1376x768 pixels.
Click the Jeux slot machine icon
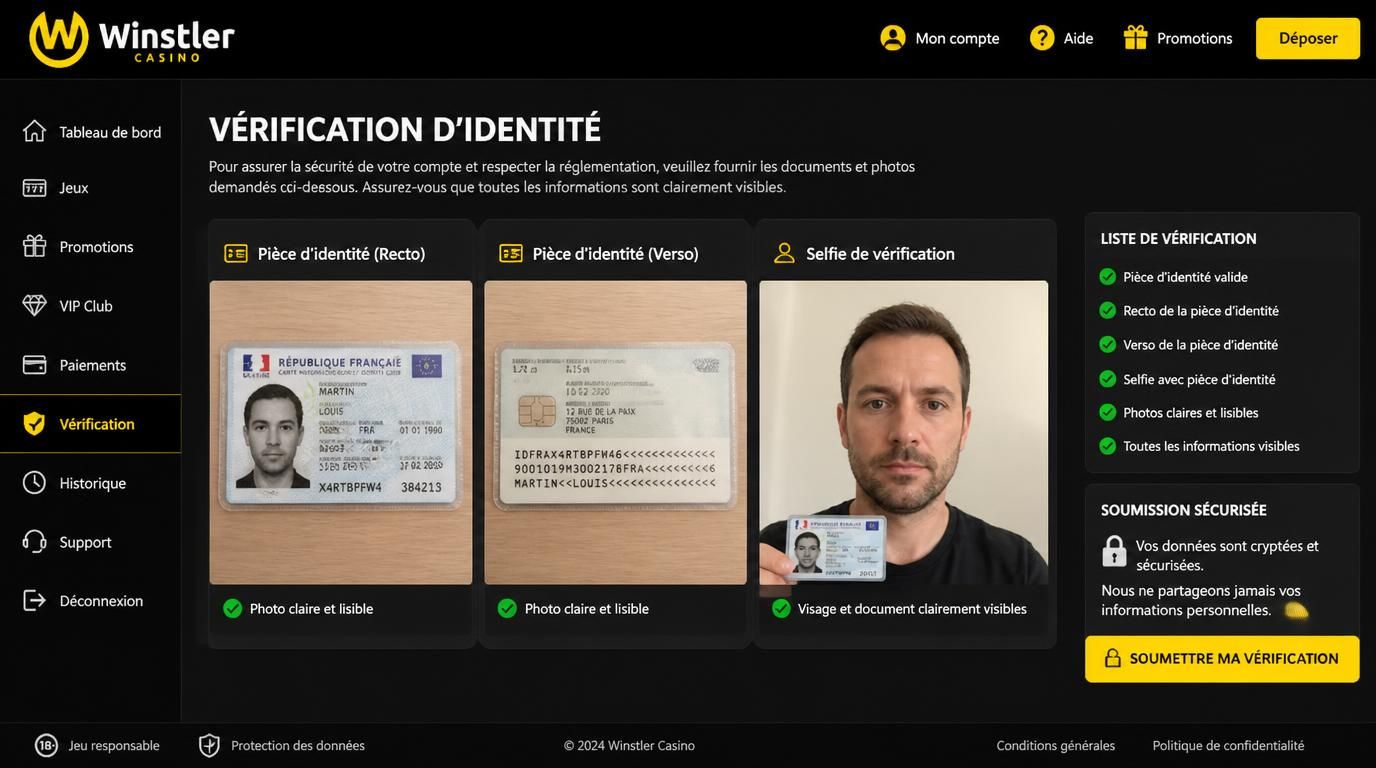[35, 188]
